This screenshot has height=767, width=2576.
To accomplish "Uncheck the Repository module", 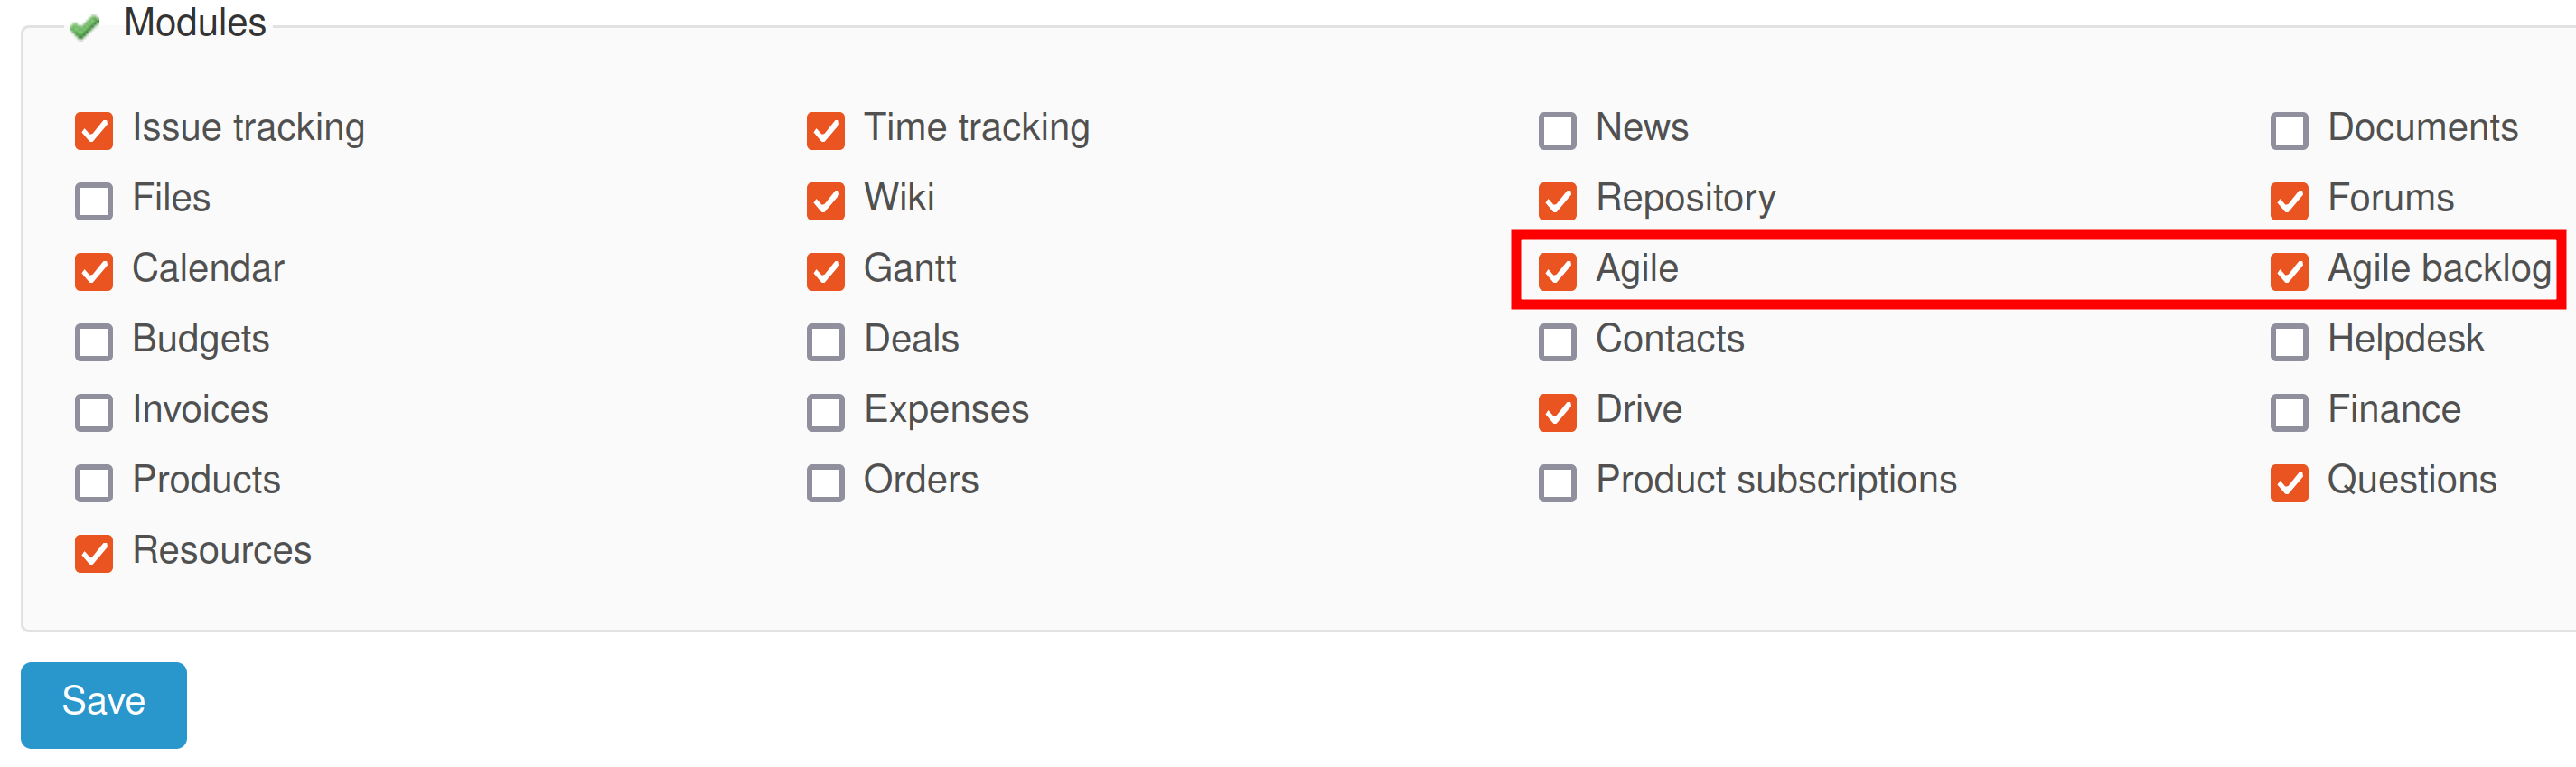I will pyautogui.click(x=1558, y=201).
